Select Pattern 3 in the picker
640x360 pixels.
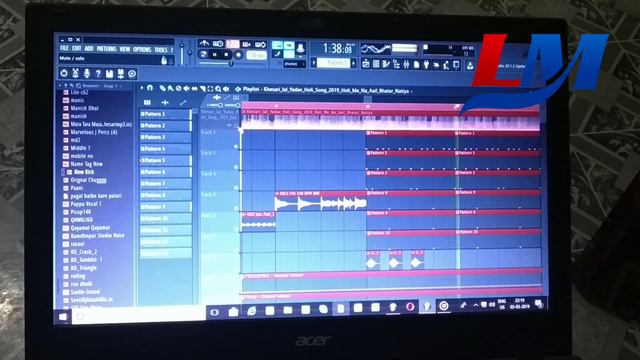(165, 137)
